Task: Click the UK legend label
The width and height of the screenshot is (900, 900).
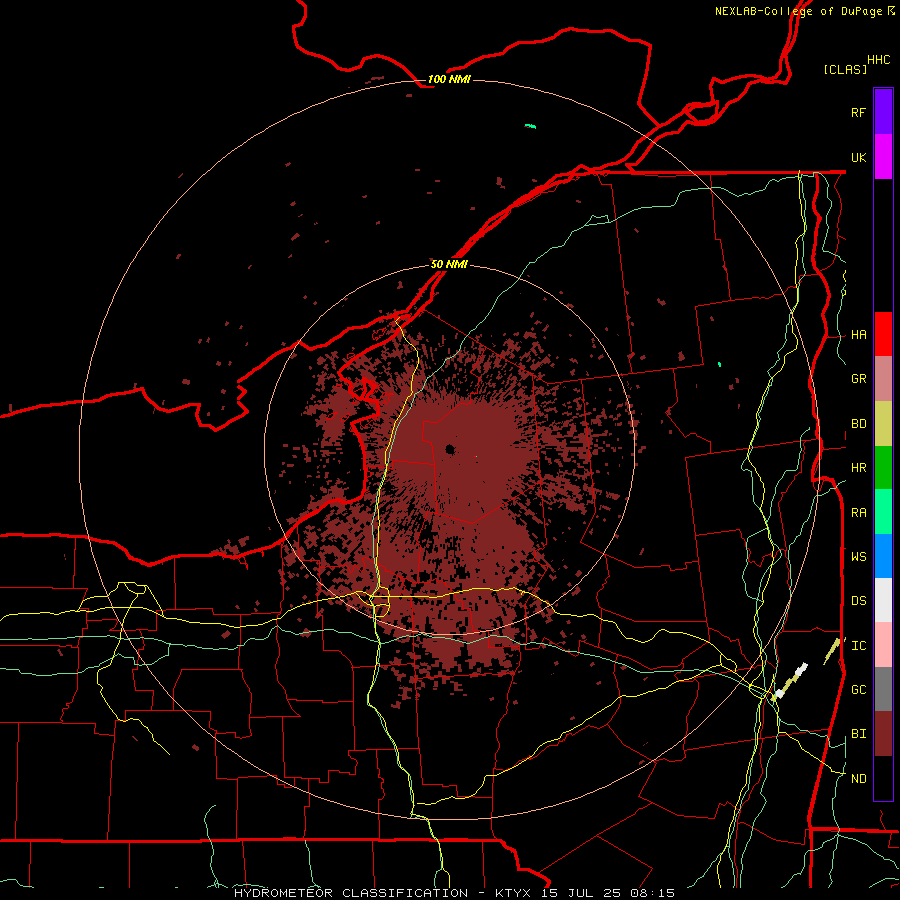Action: coord(858,157)
